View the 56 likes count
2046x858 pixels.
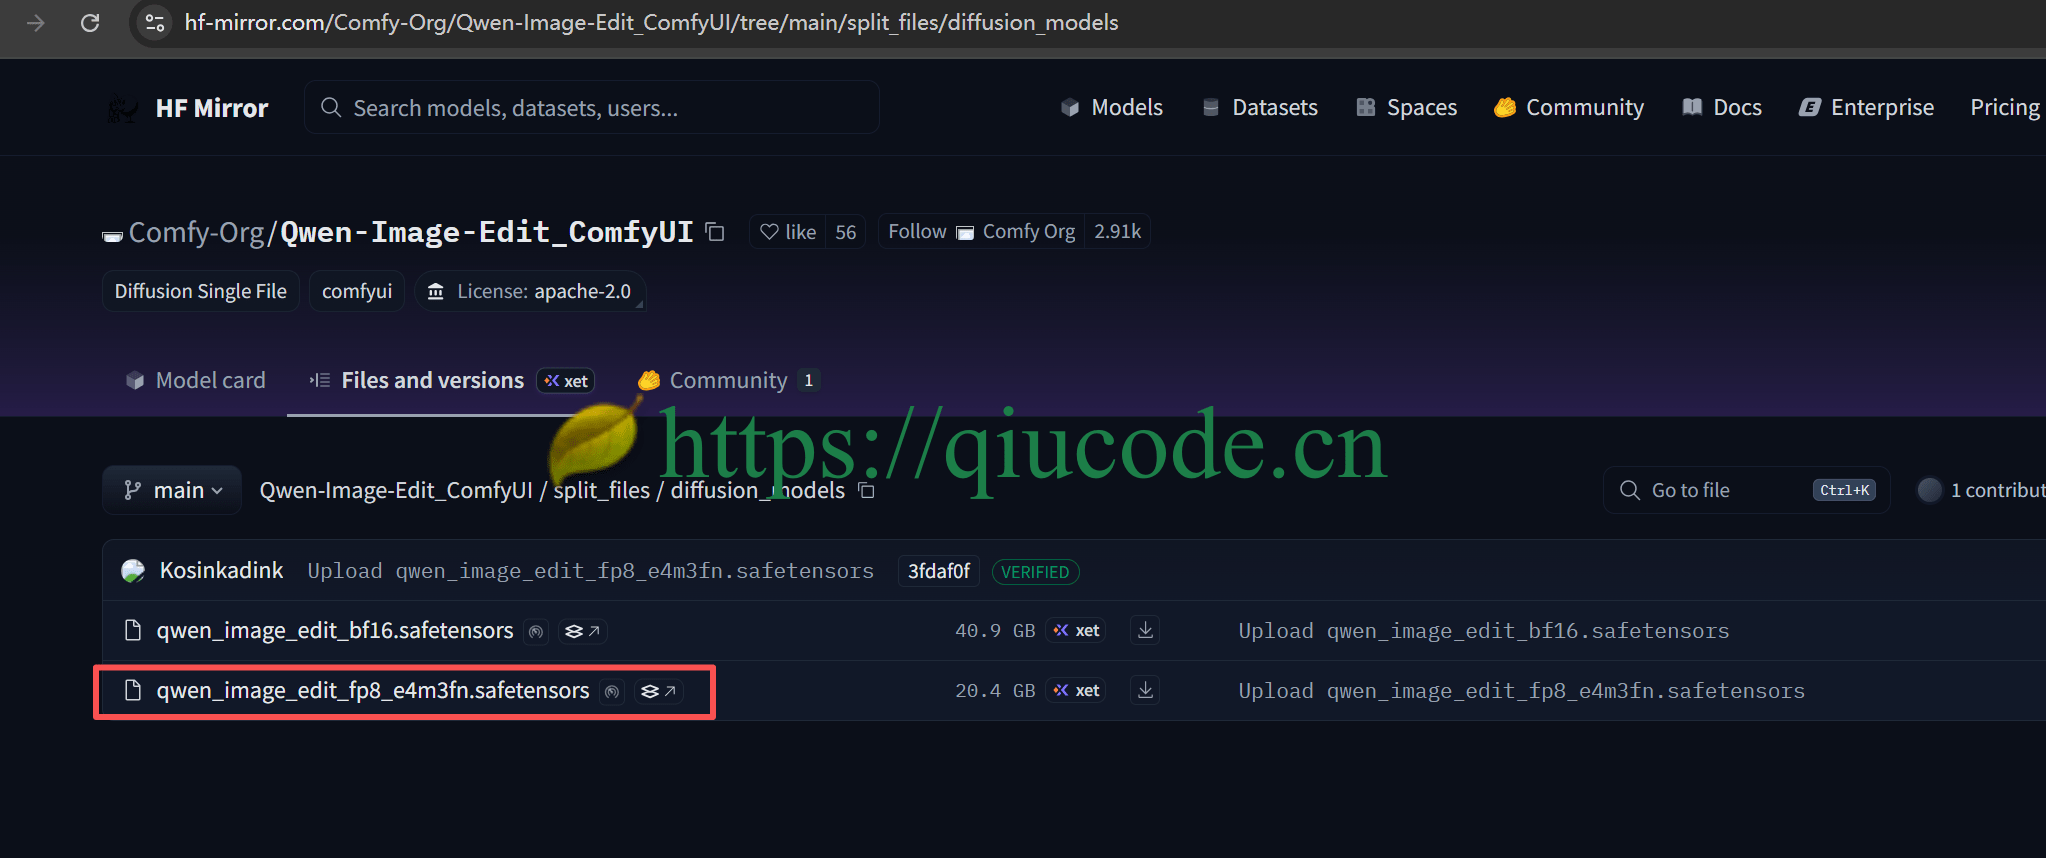(846, 232)
